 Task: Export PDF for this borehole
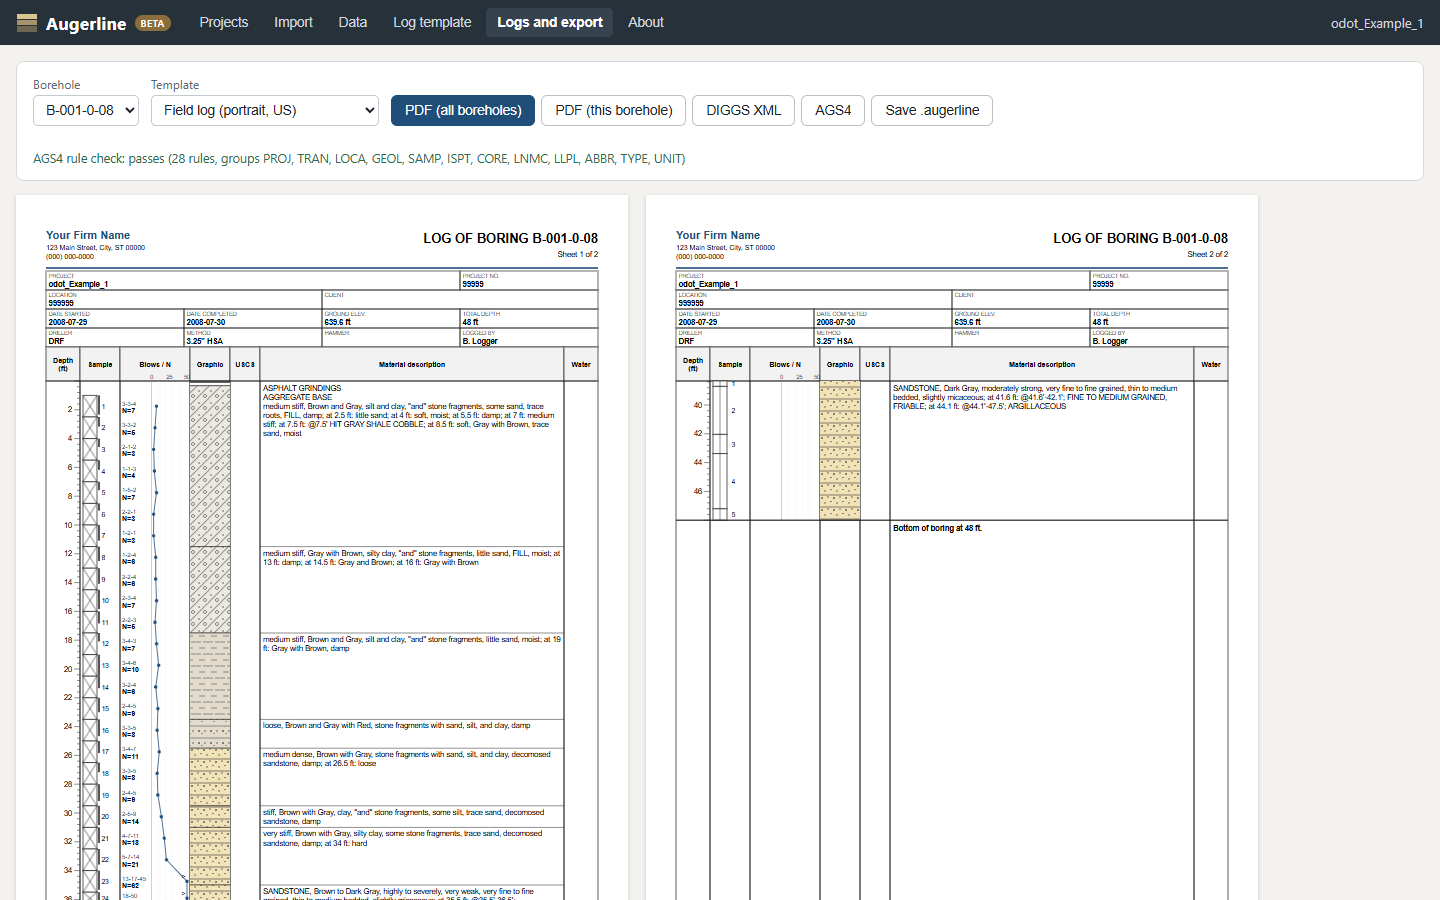point(614,110)
